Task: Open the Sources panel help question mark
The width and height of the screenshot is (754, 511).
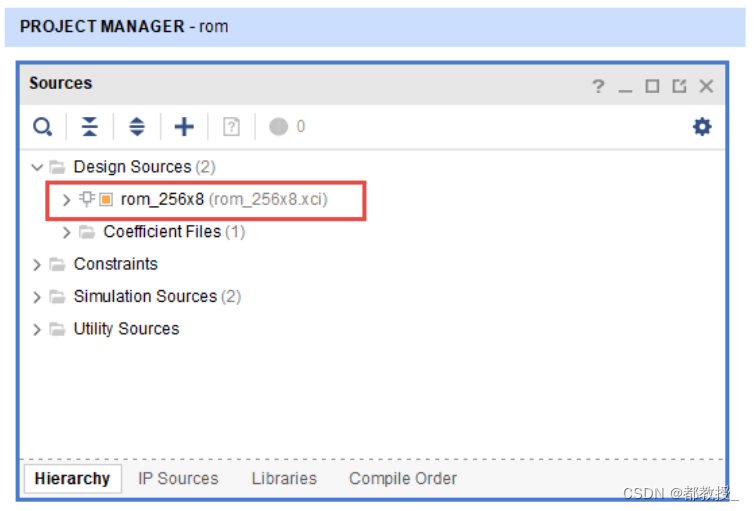Action: (598, 87)
